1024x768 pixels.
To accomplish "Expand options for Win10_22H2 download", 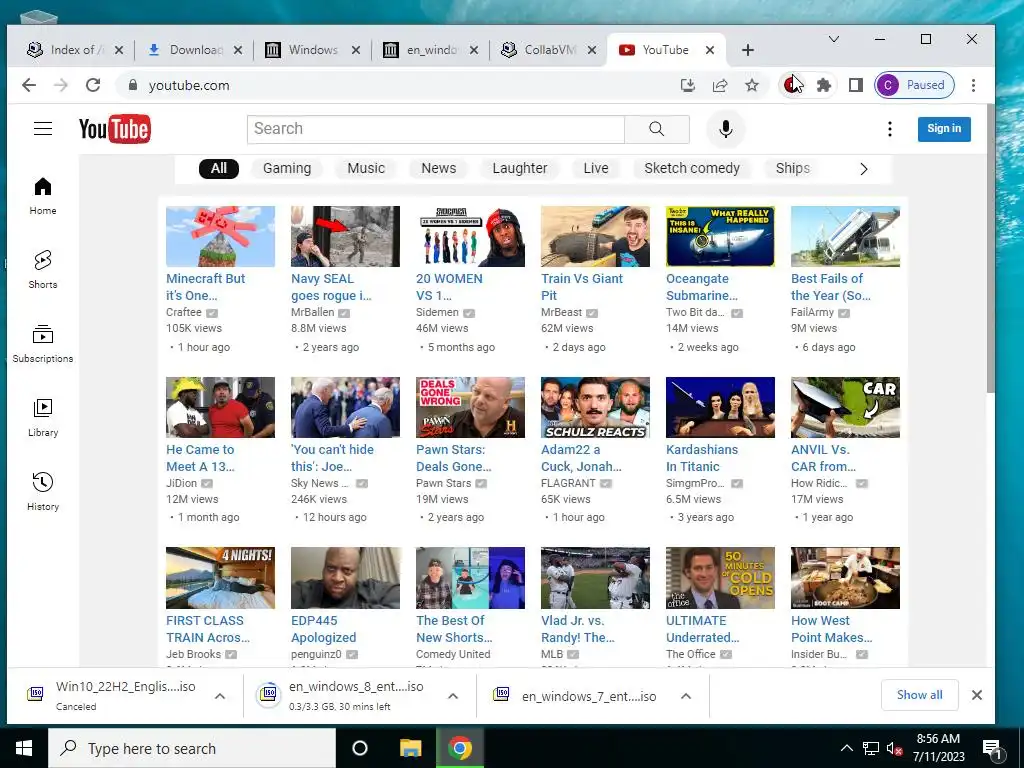I will click(x=220, y=696).
